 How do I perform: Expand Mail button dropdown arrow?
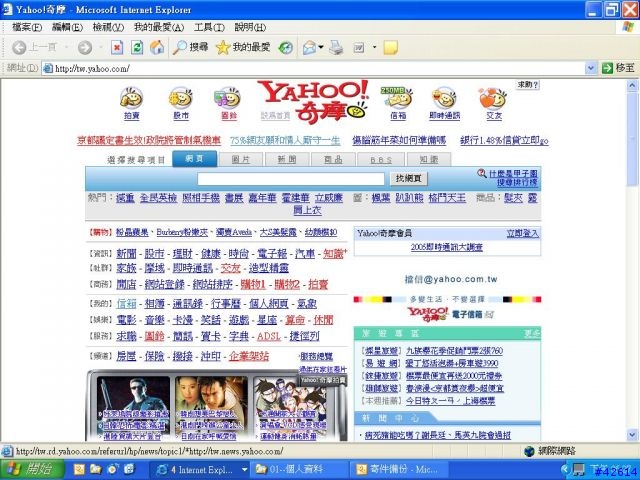point(321,48)
